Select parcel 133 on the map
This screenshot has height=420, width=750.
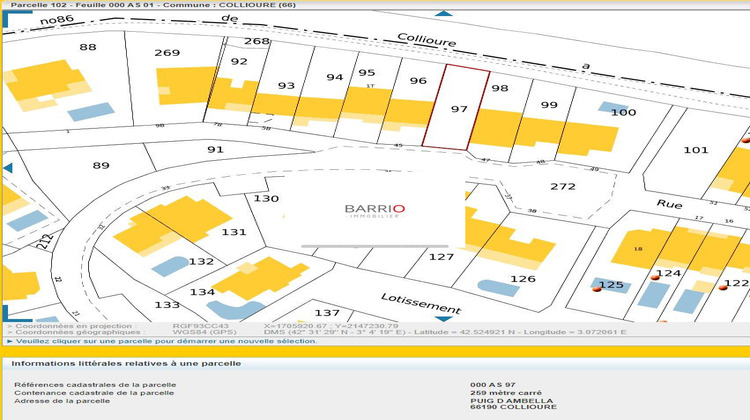click(167, 305)
